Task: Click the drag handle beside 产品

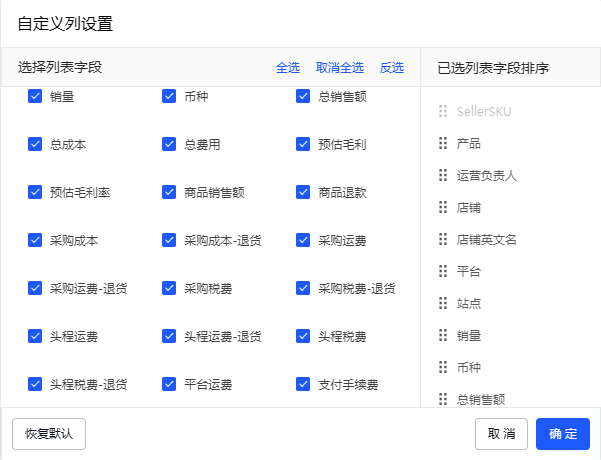Action: click(443, 143)
